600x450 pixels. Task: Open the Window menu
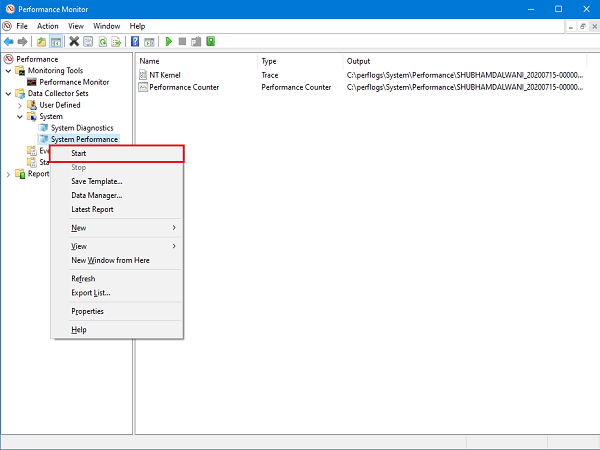[106, 26]
